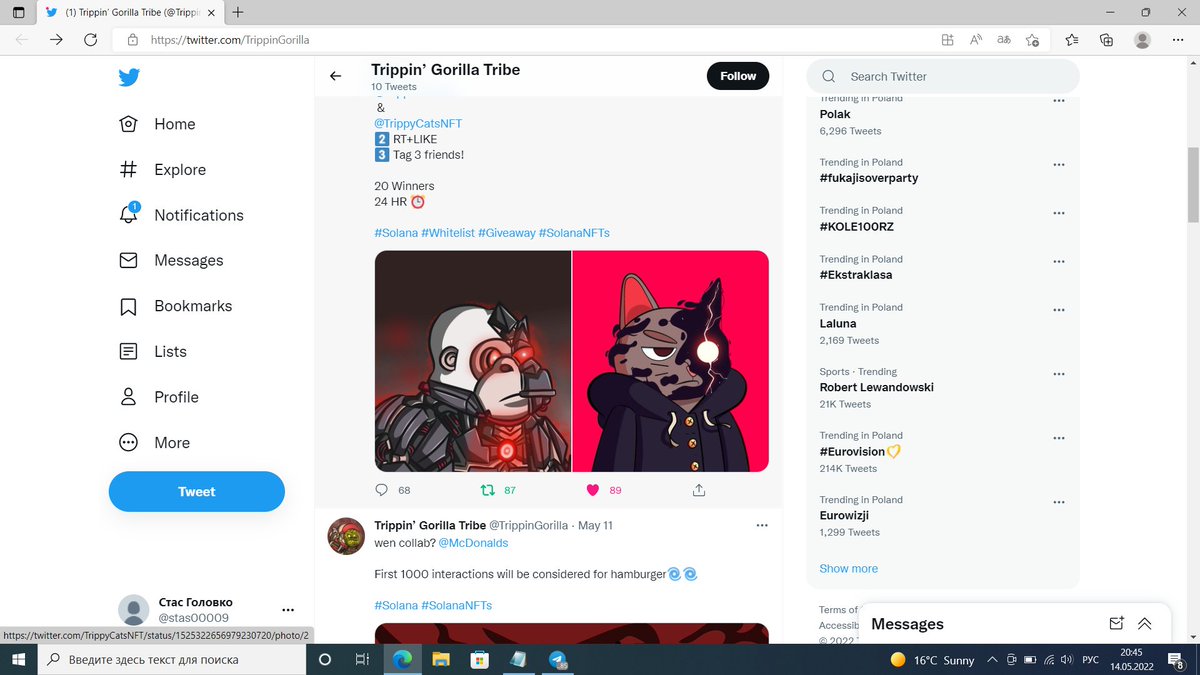The height and width of the screenshot is (675, 1200).
Task: Click the Profile person icon
Action: [x=128, y=397]
